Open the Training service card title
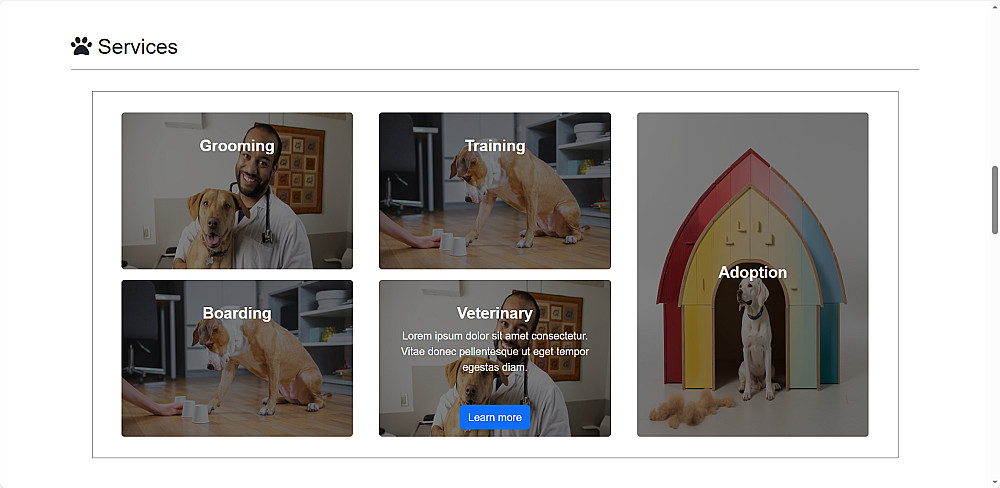The image size is (1000, 488). [495, 146]
